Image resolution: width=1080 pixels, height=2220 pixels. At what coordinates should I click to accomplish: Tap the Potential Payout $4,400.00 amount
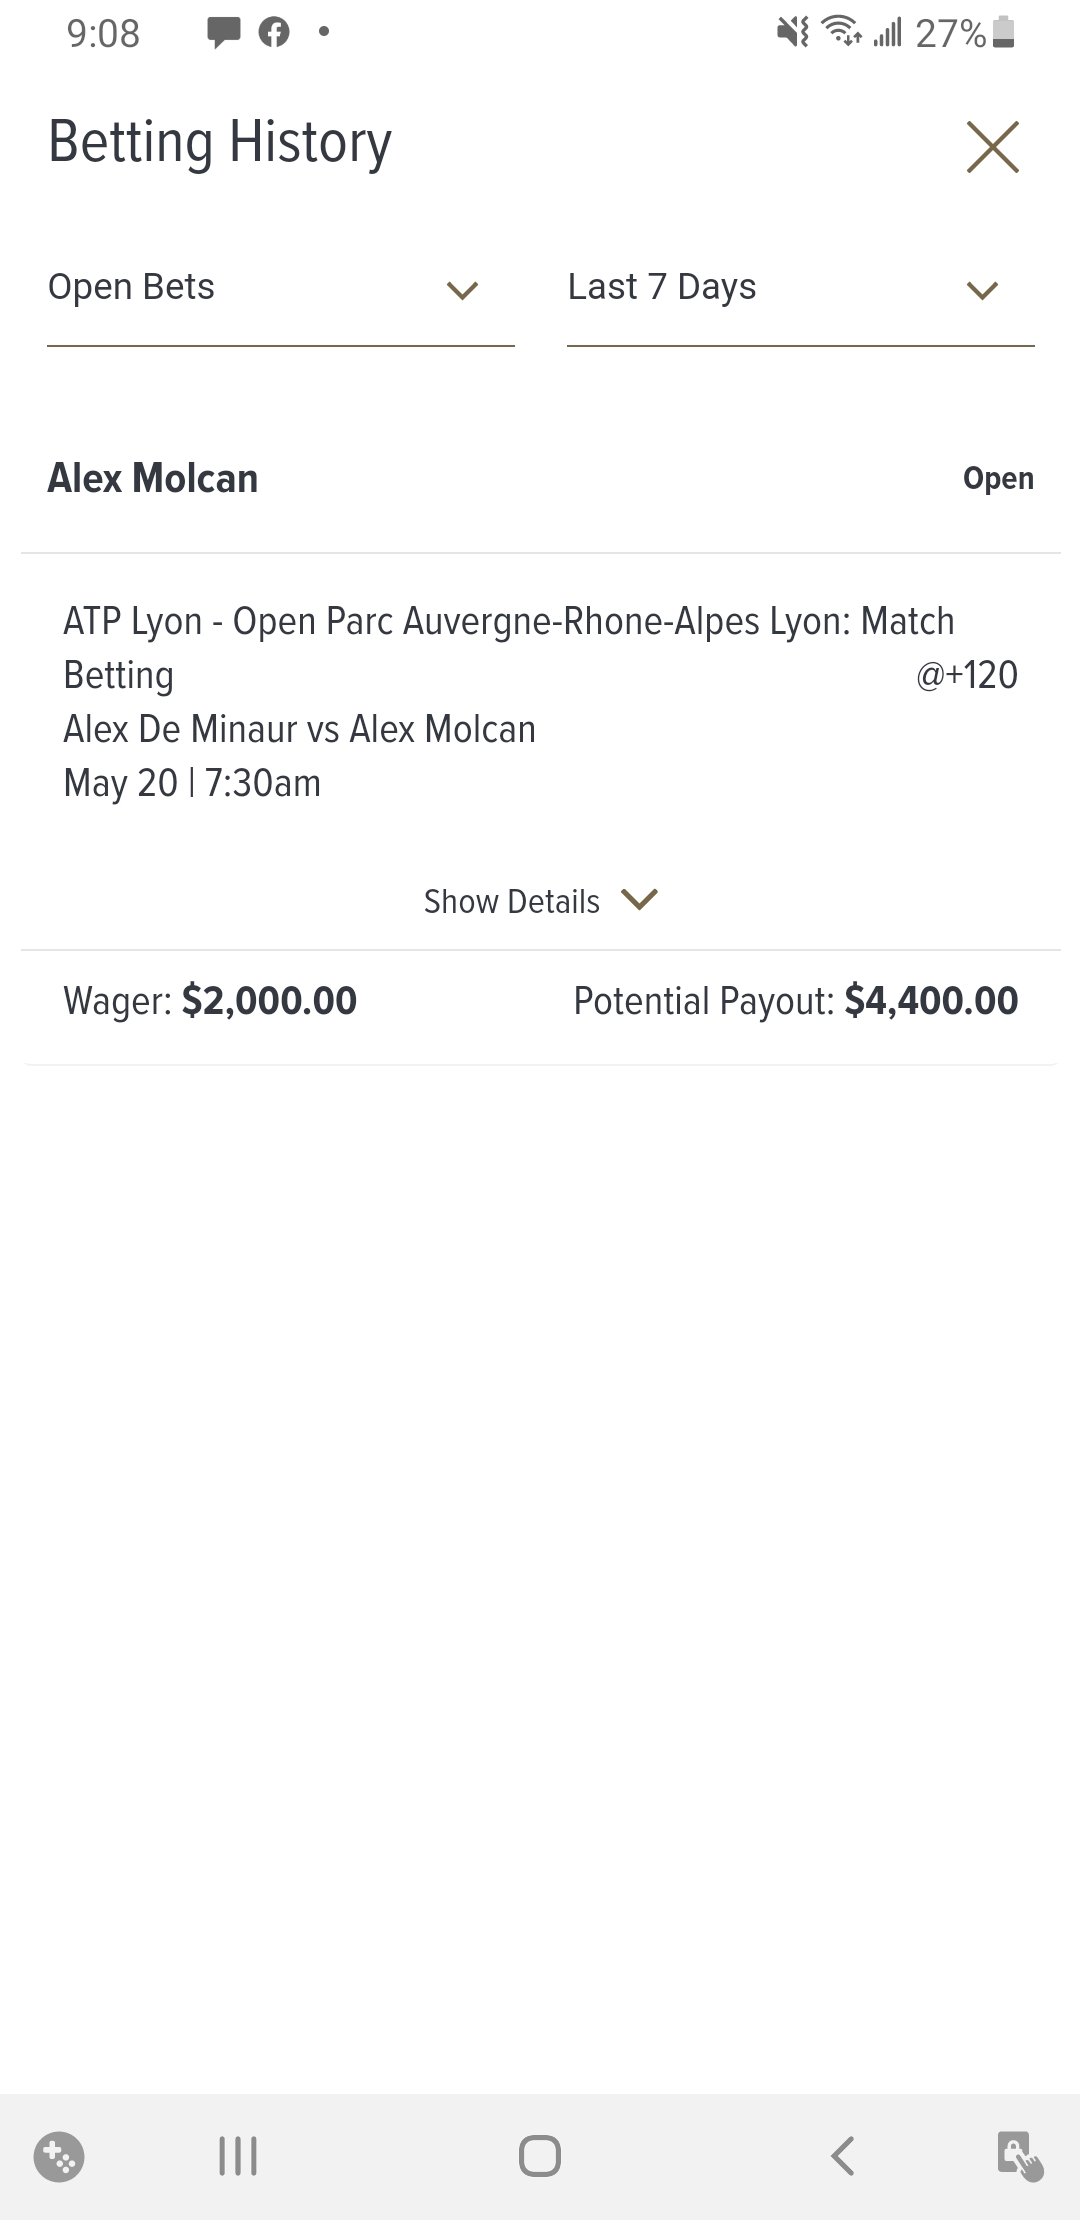click(x=931, y=1001)
